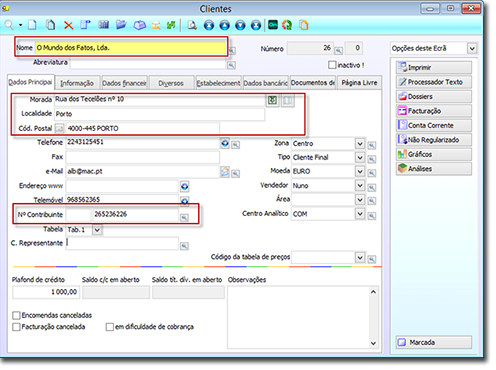Switch to the Dados financeiros tab
The image size is (496, 370).
[x=124, y=83]
